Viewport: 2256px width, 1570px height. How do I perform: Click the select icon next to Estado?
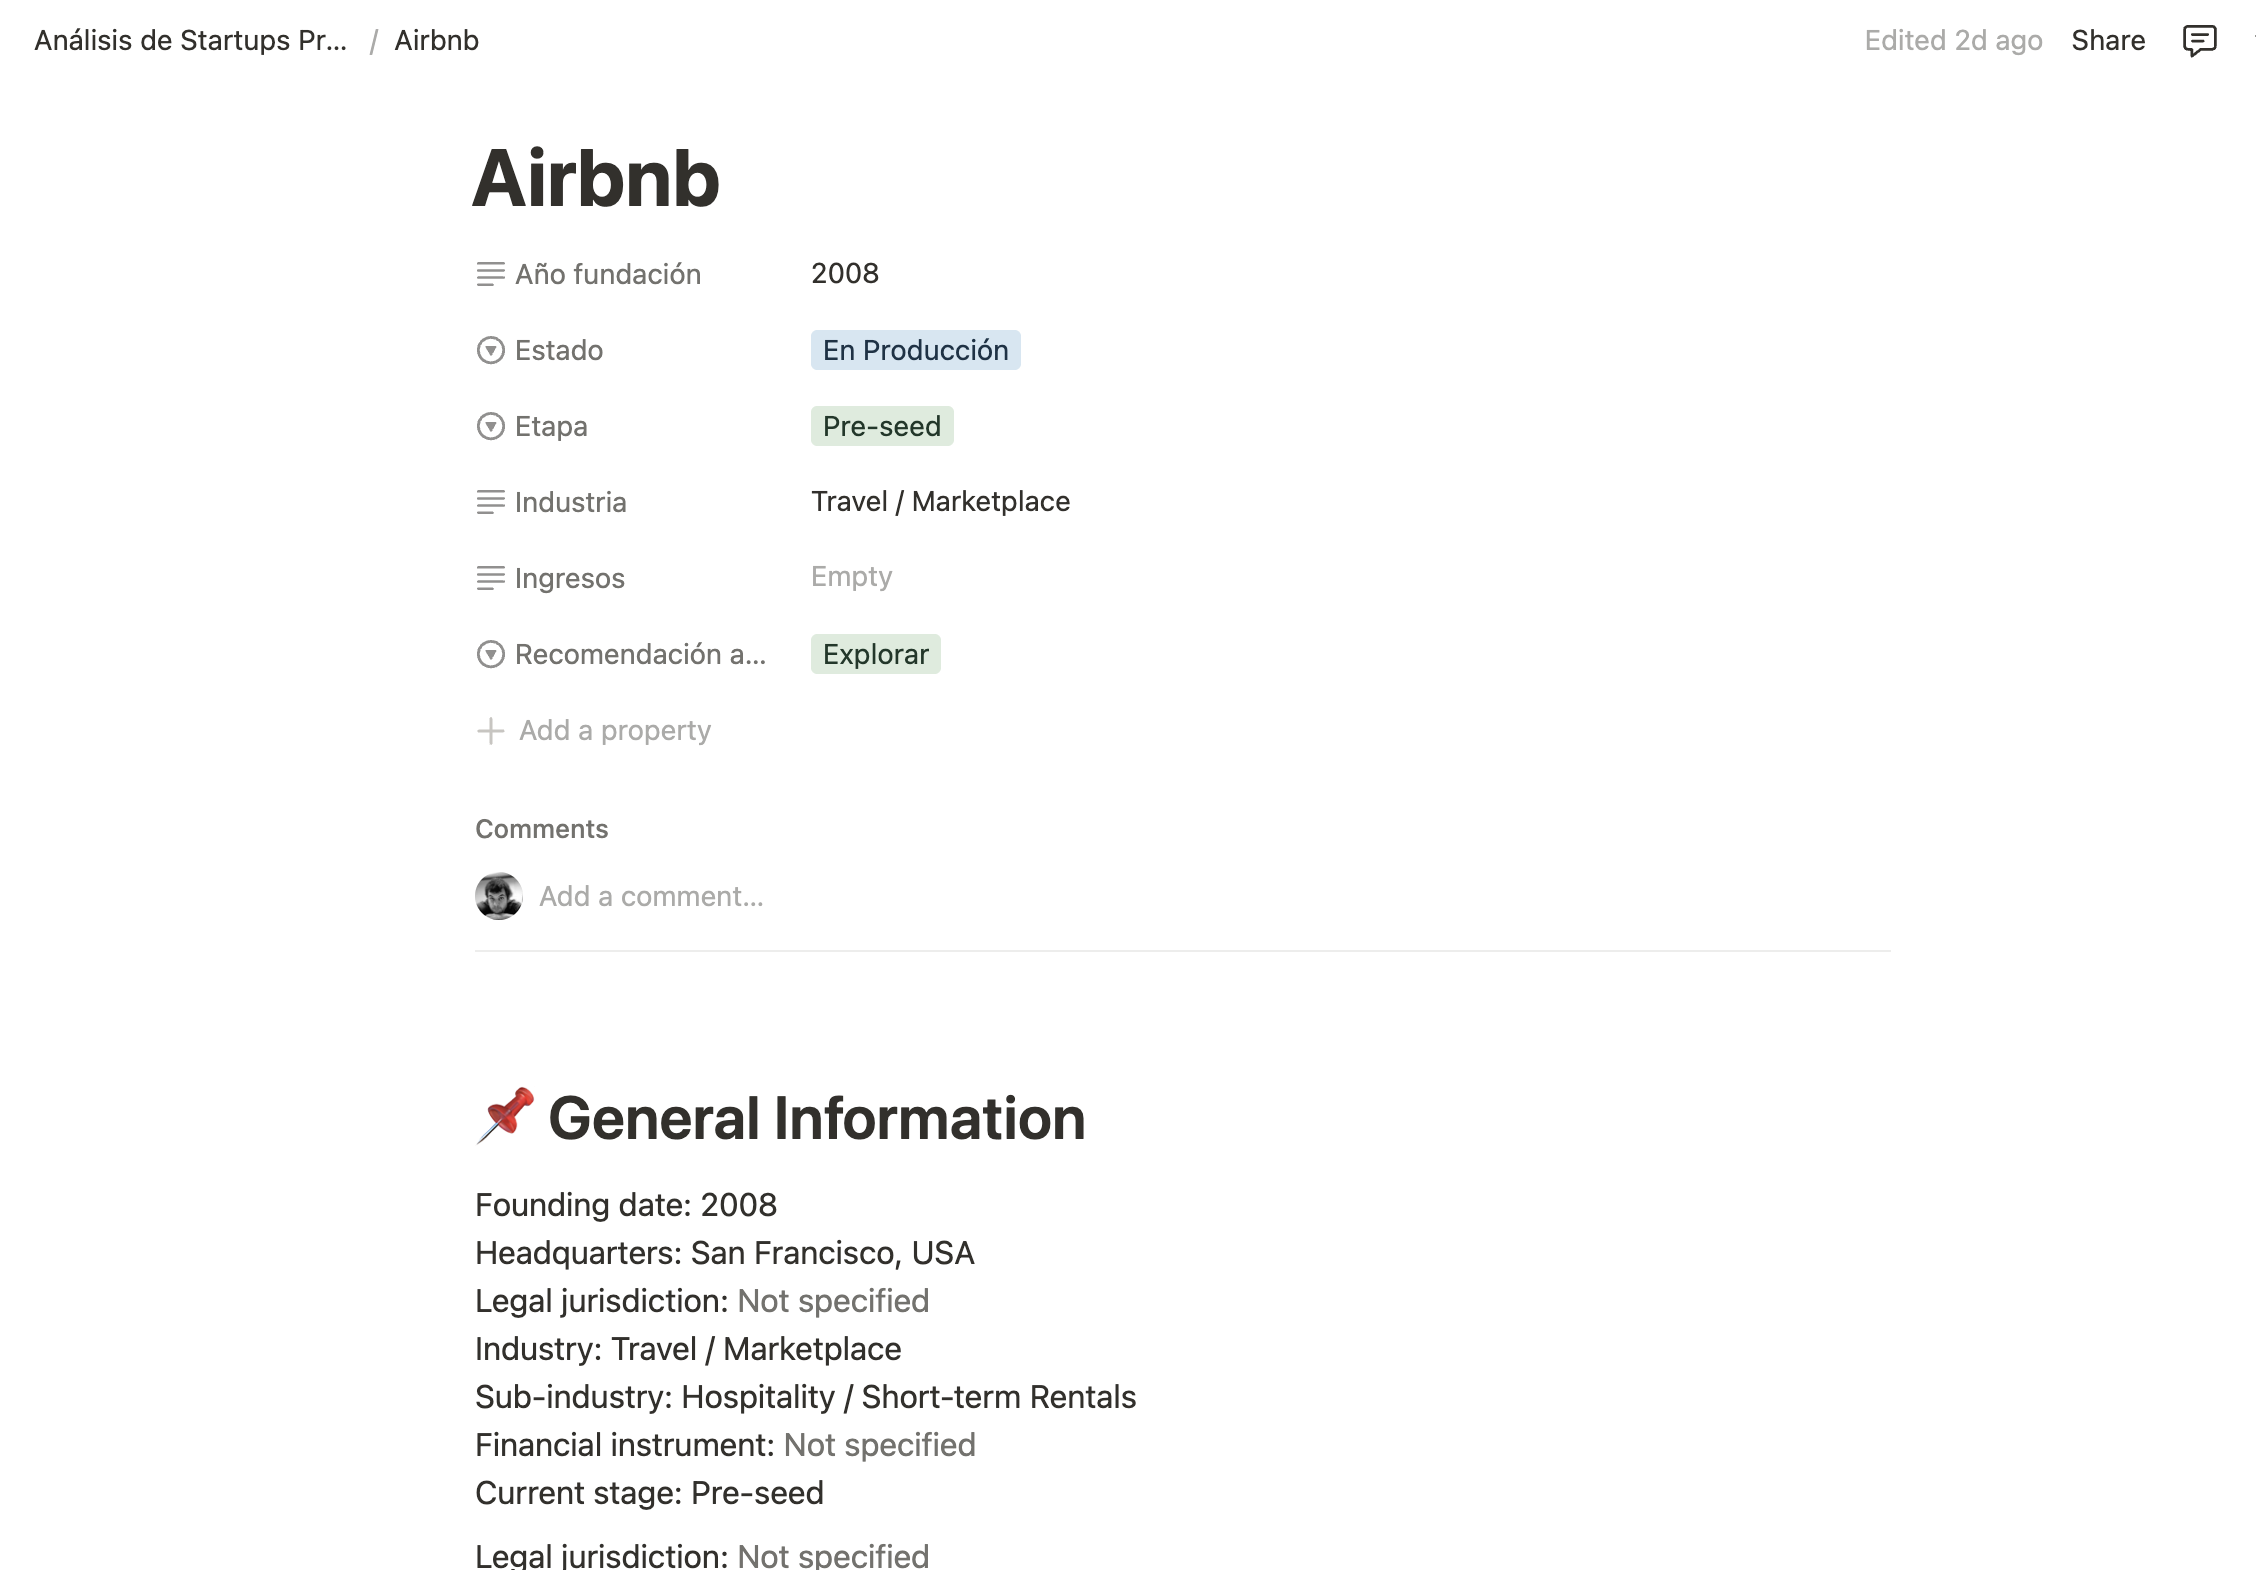click(491, 350)
